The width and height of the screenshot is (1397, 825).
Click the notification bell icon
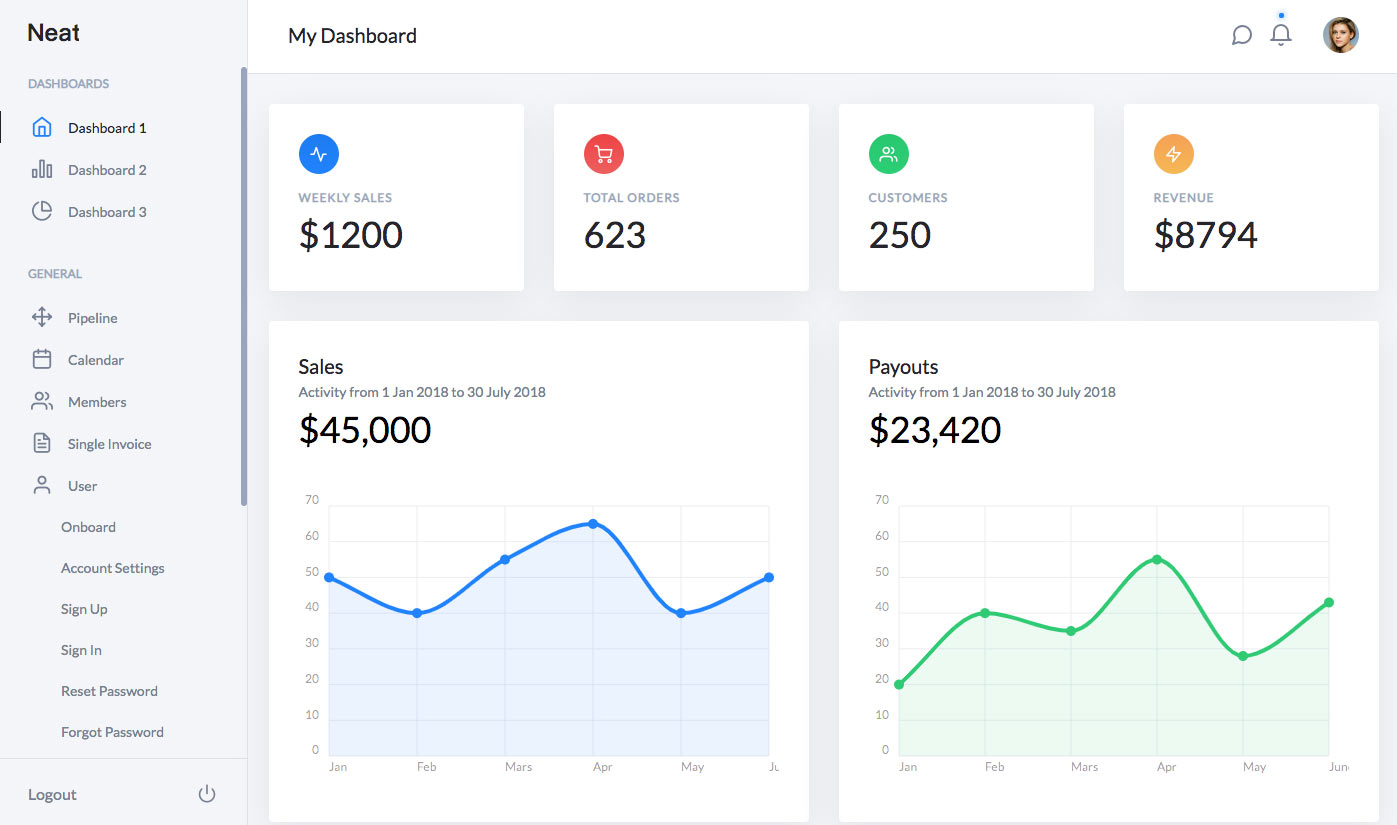pos(1281,35)
